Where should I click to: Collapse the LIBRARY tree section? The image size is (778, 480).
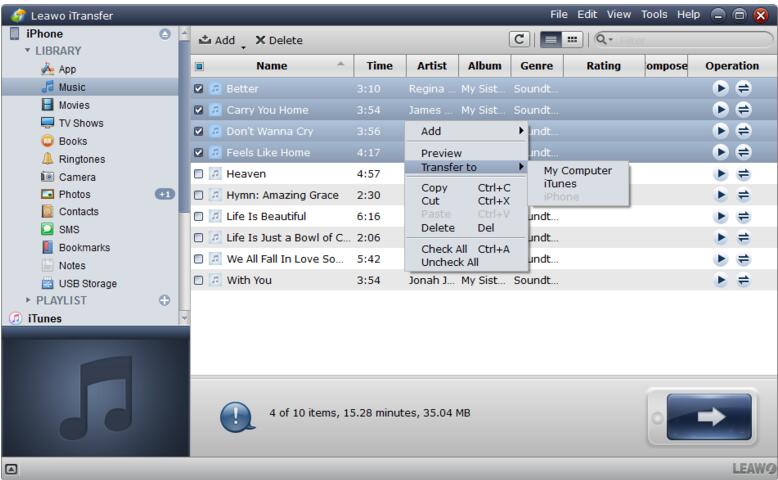(x=30, y=51)
